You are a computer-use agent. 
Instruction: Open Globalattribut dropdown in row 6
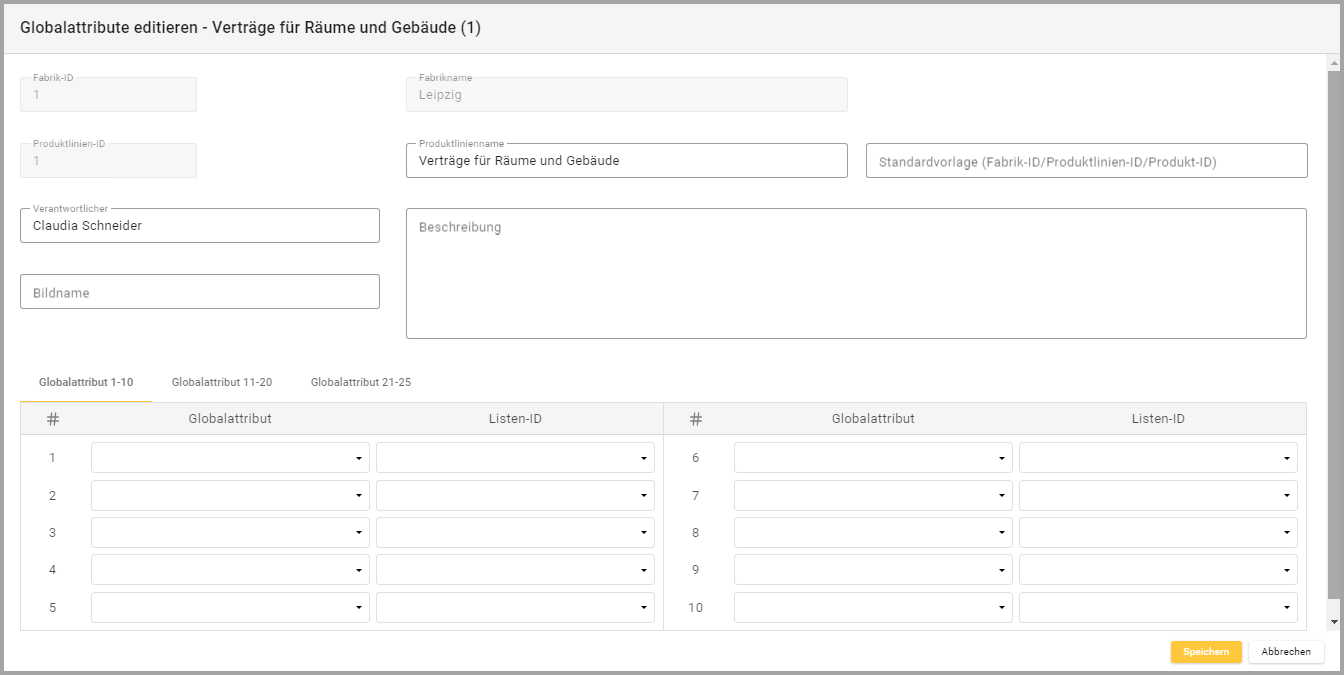[873, 458]
